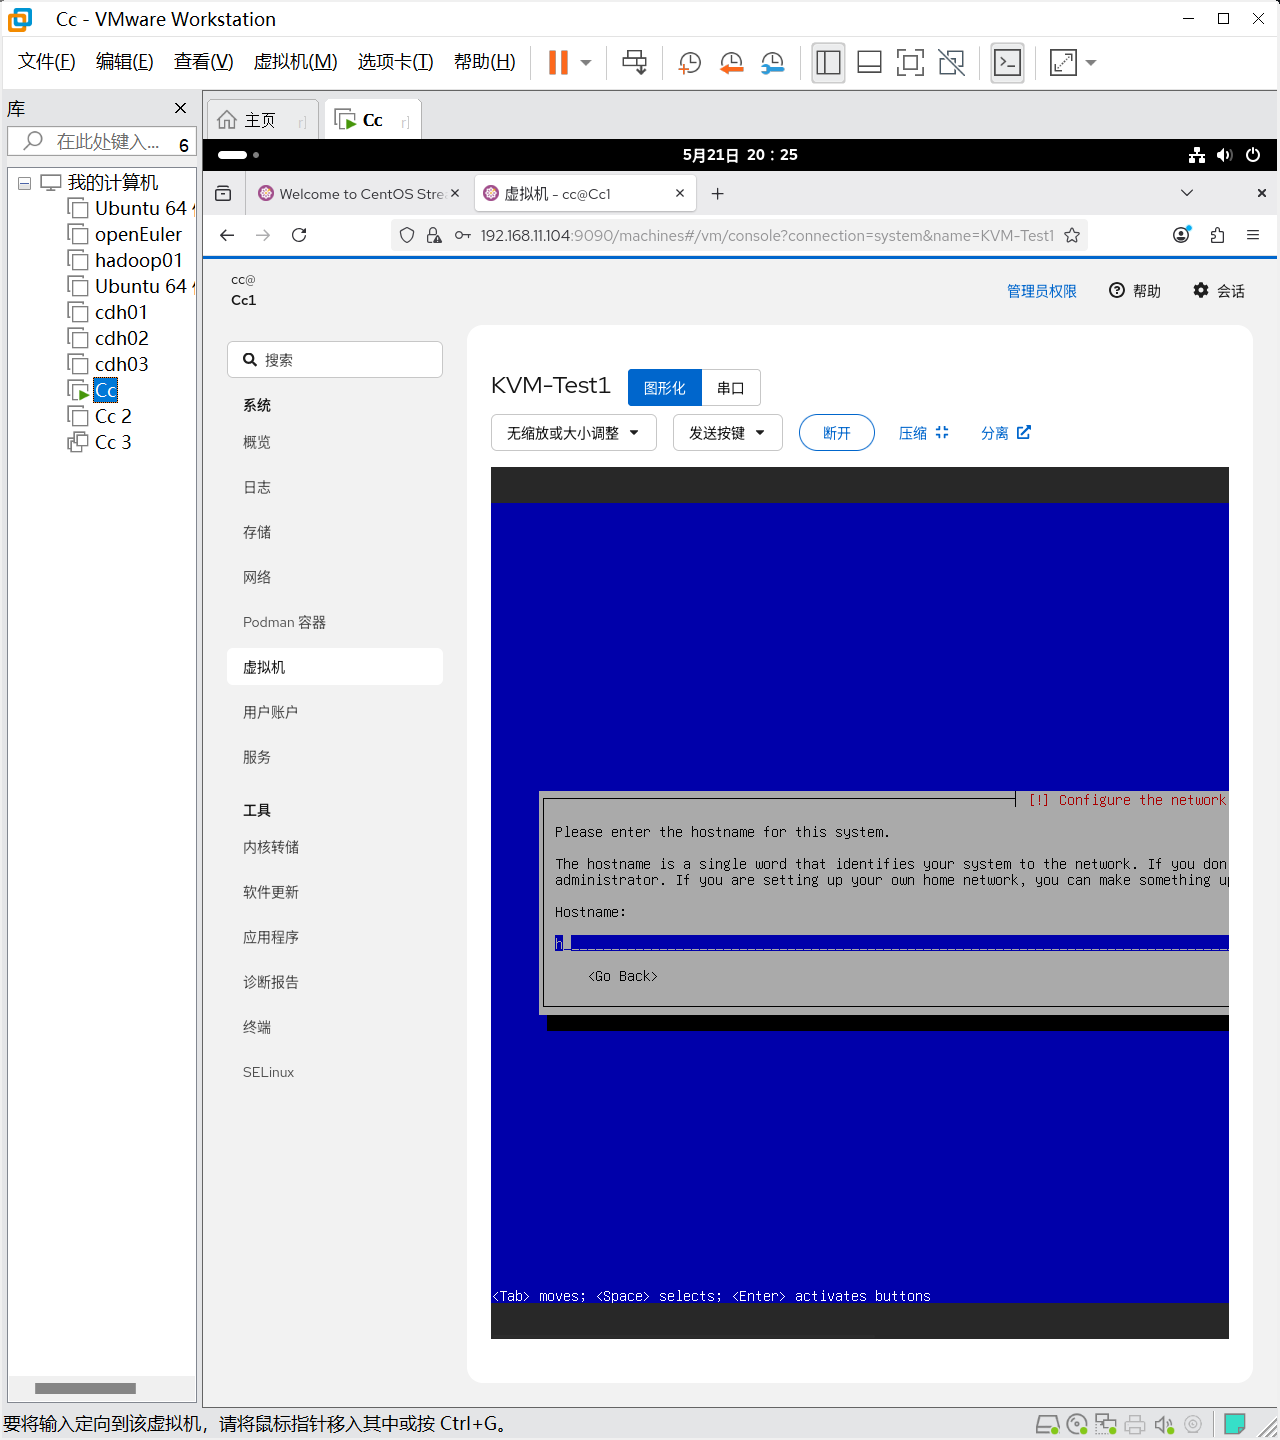
Task: Toggle Unity mode icon in toolbar
Action: pyautogui.click(x=951, y=62)
